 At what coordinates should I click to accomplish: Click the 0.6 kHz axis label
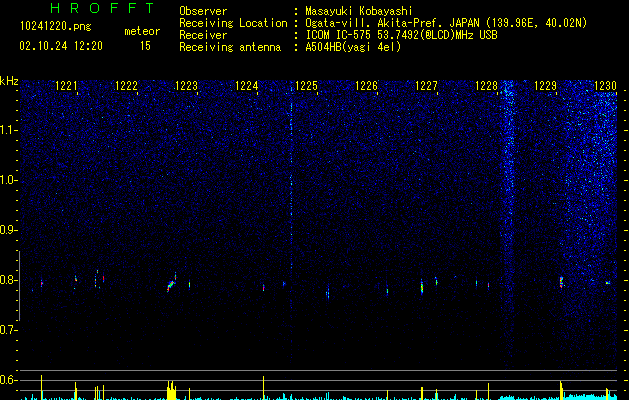(9, 380)
